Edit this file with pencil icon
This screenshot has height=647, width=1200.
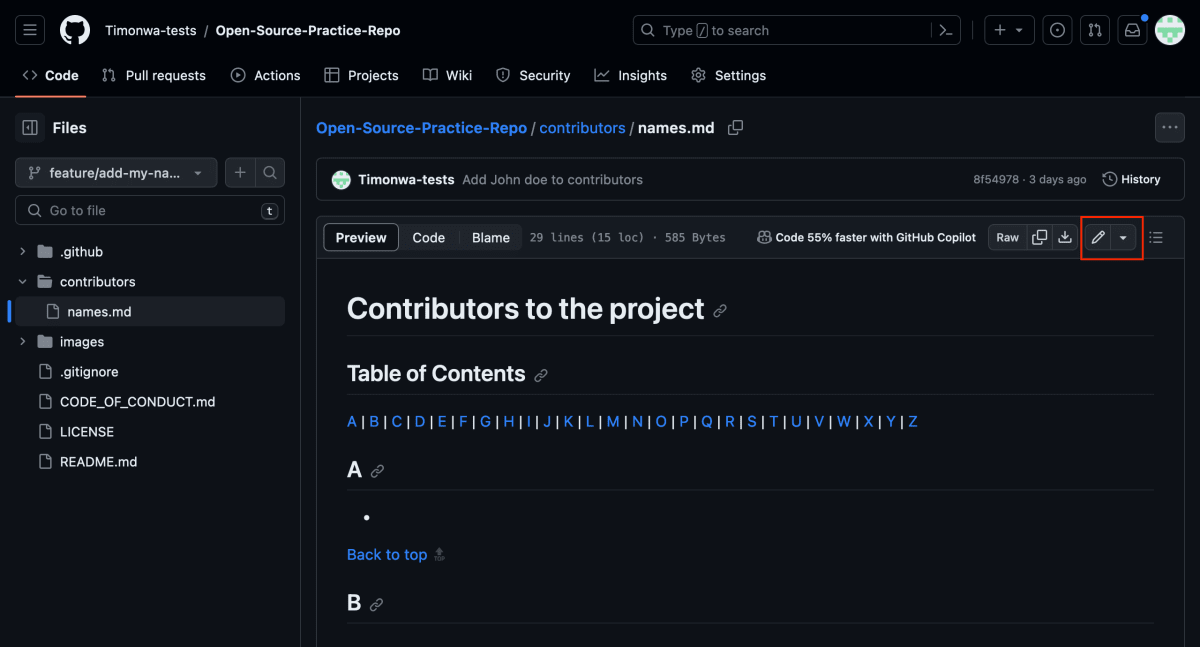click(1098, 237)
